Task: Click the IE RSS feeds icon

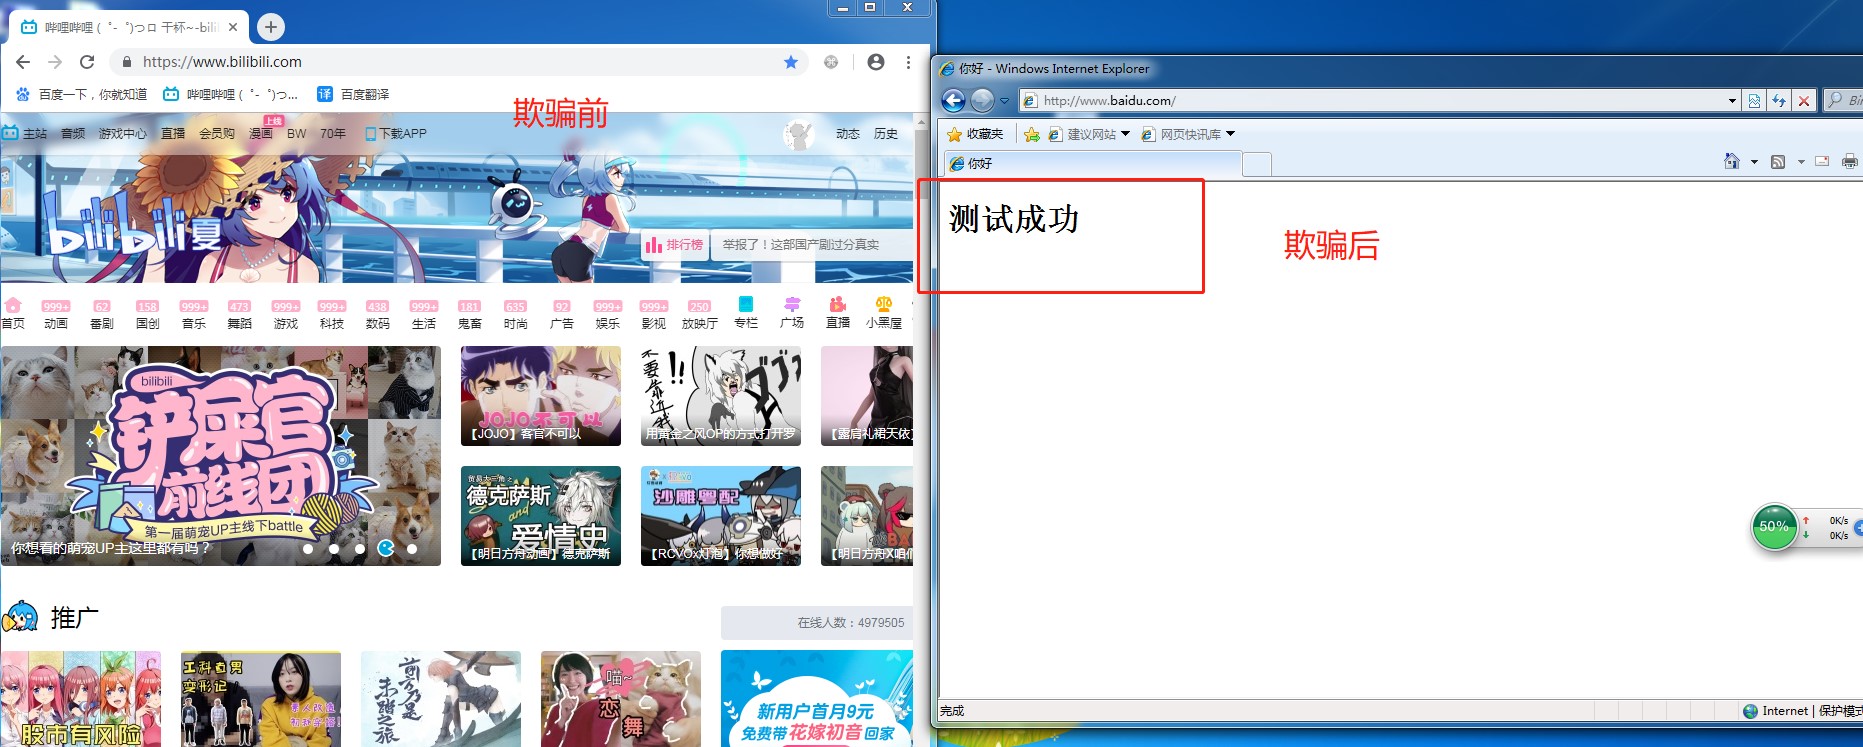Action: coord(1778,162)
